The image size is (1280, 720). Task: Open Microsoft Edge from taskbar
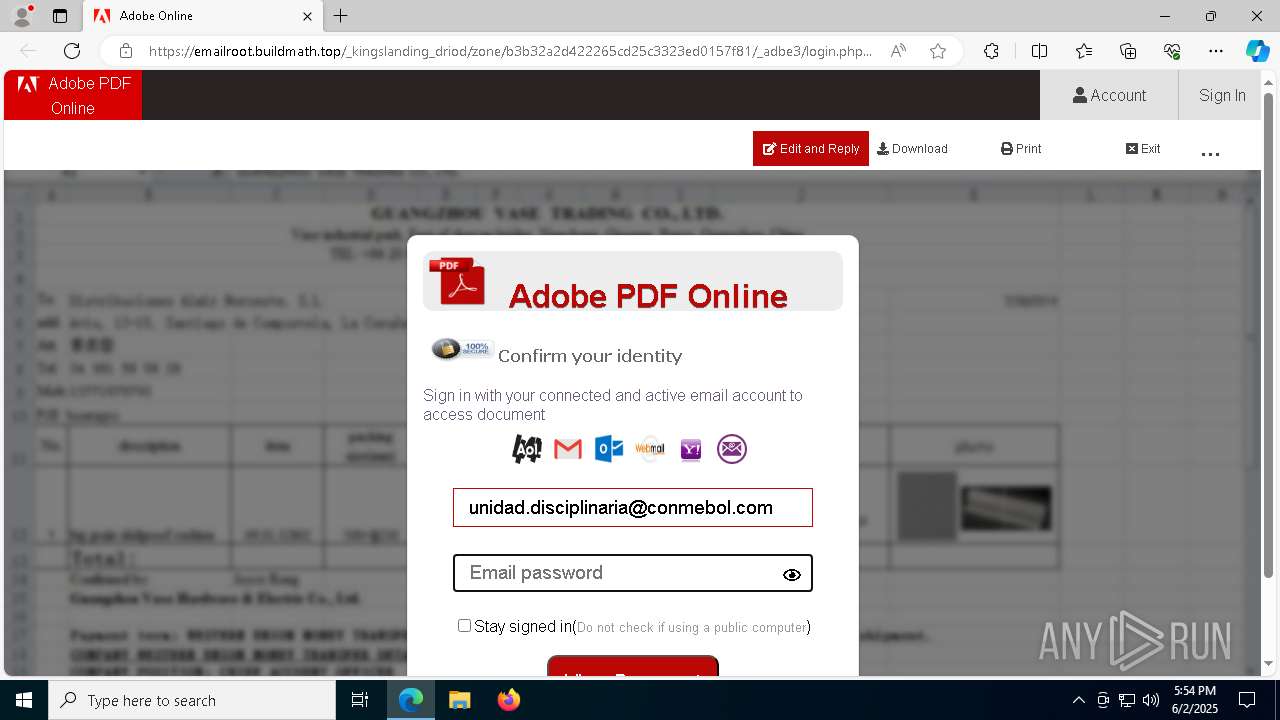pyautogui.click(x=411, y=700)
